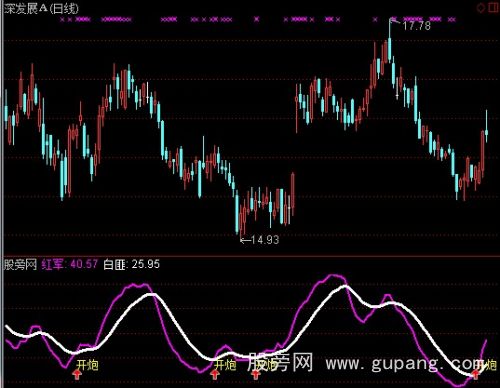Click the second red arrow signal marker
500x388 pixels.
click(x=215, y=375)
